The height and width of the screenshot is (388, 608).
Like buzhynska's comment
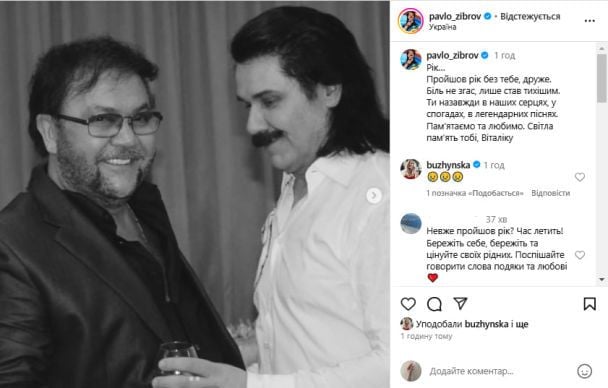[580, 177]
